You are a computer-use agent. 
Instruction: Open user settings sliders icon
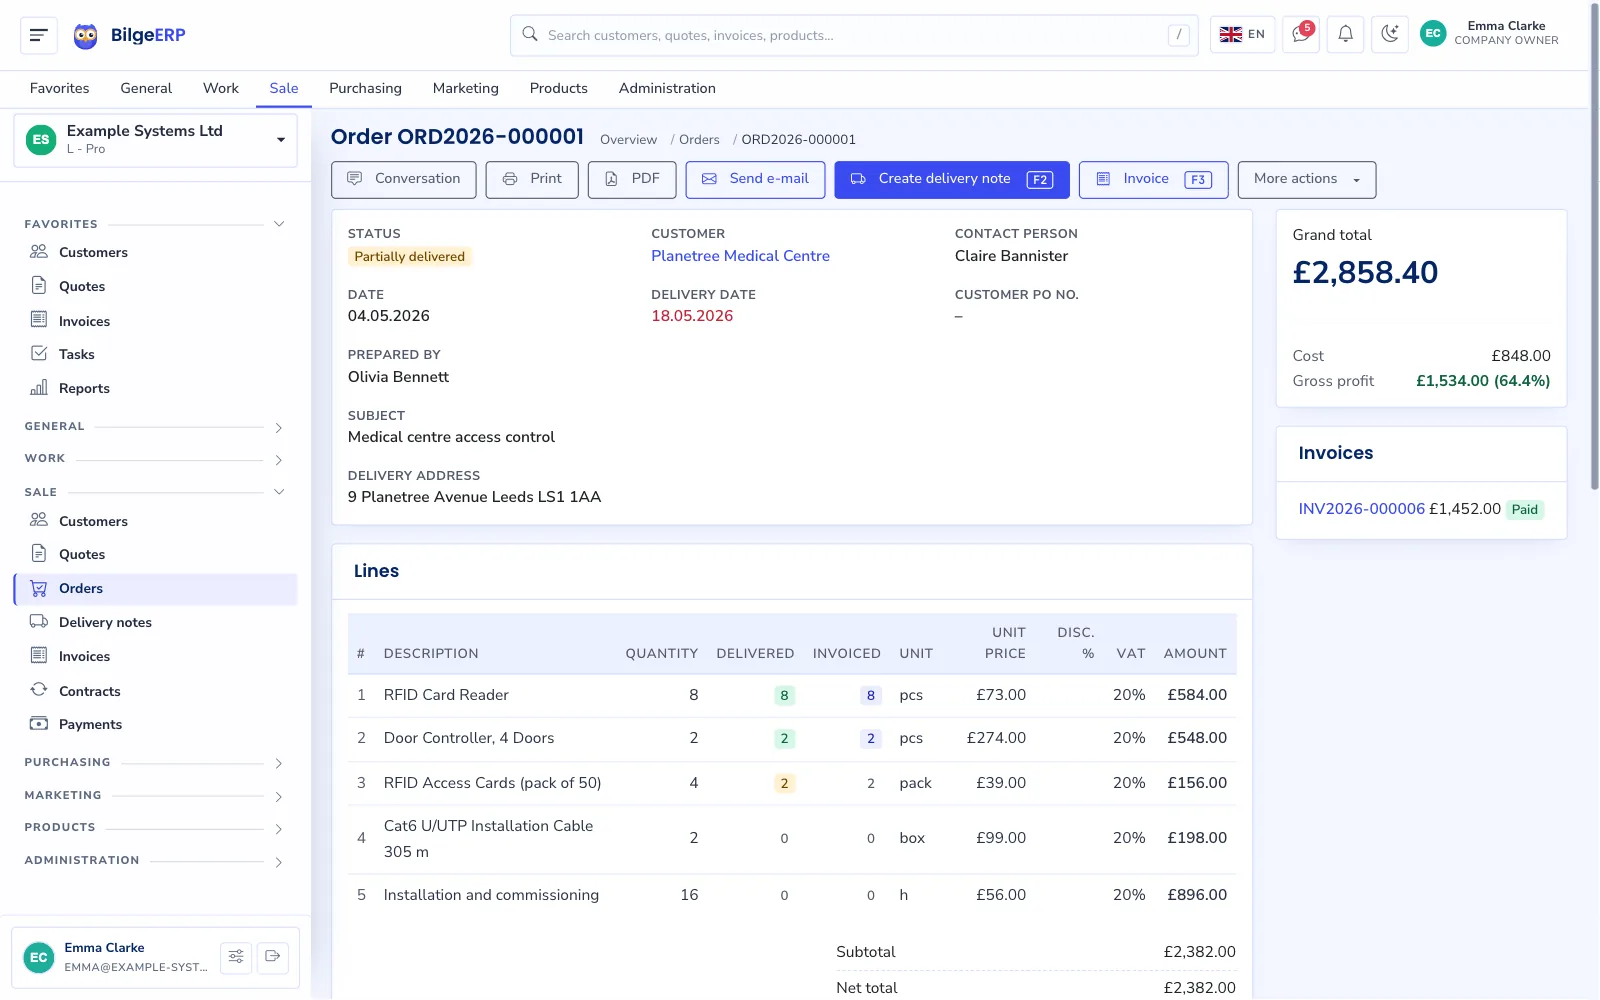(236, 957)
